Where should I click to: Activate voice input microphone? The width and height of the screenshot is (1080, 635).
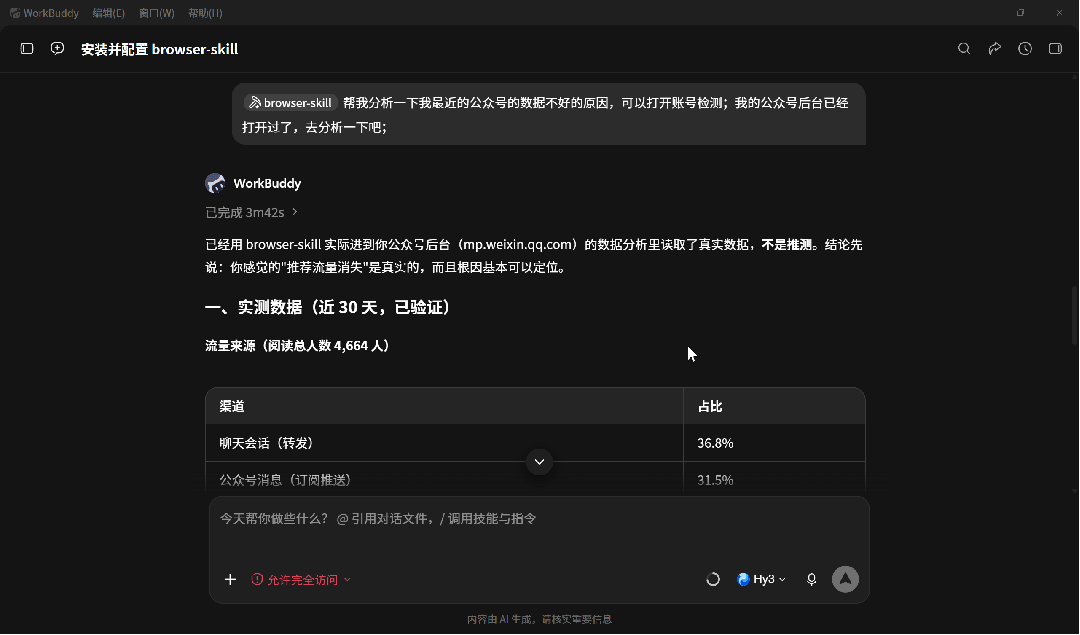pos(811,579)
